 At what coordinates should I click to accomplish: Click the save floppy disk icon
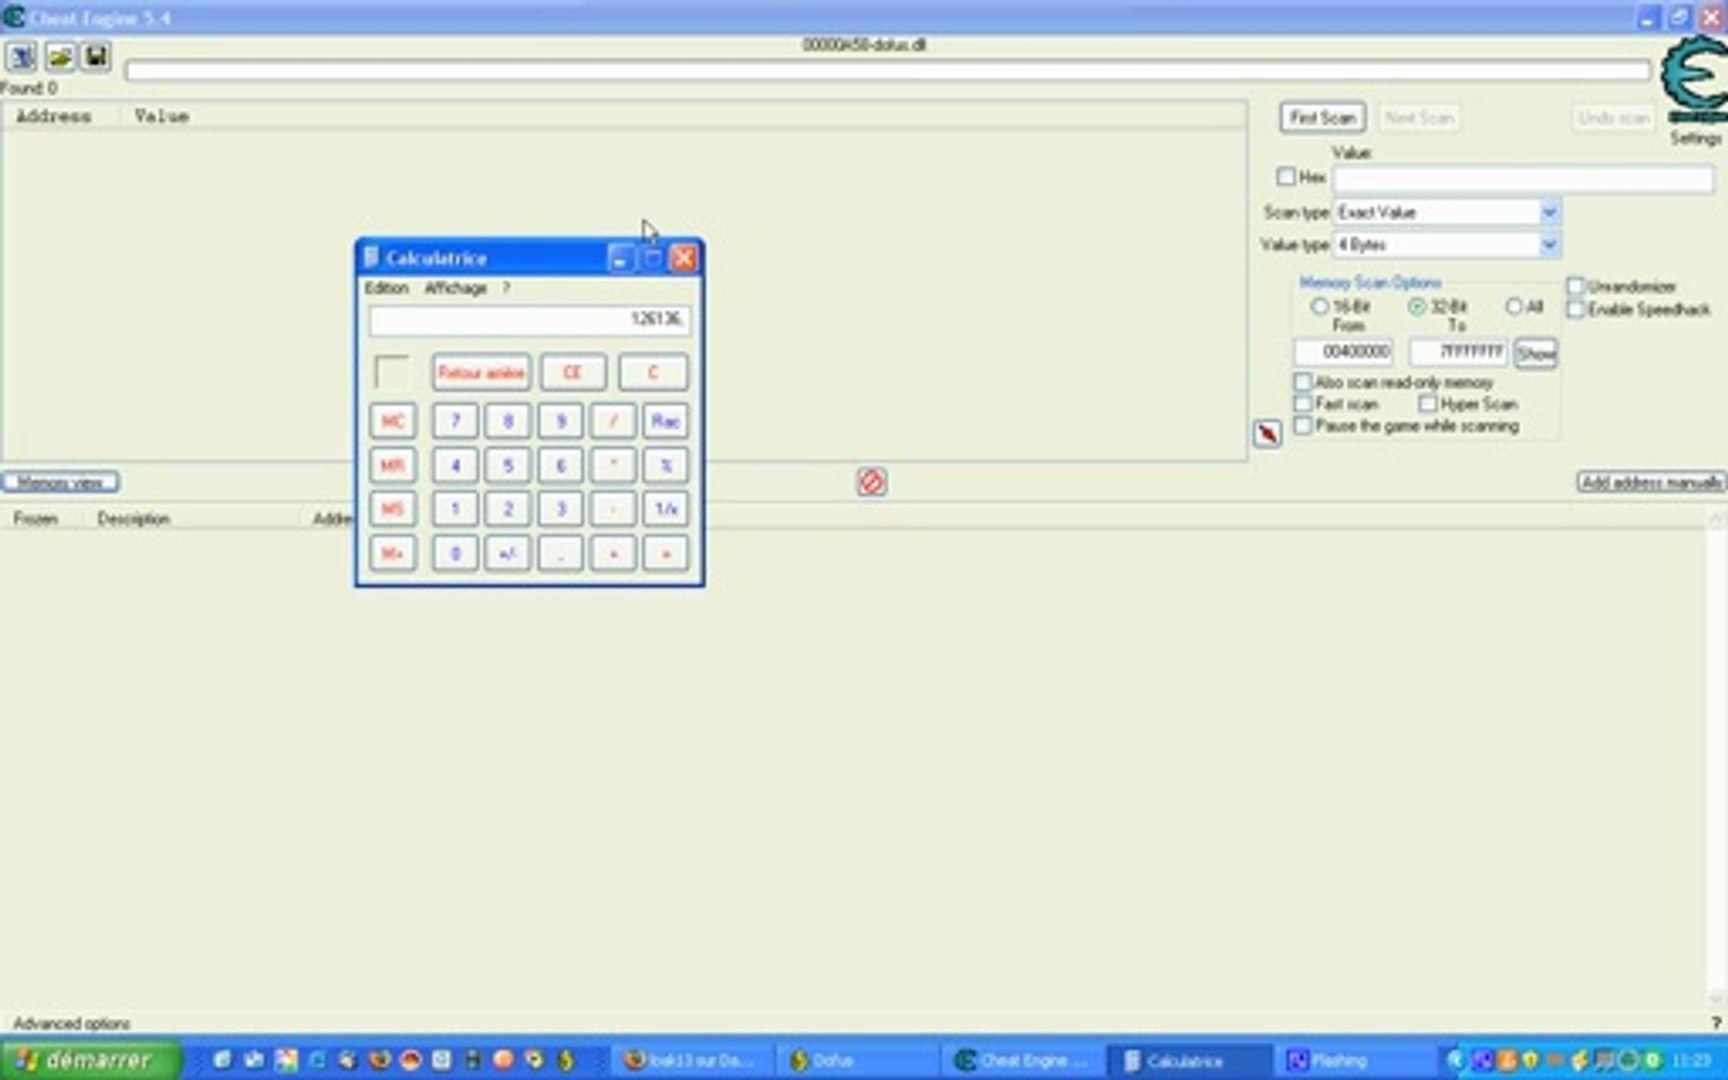(x=96, y=57)
